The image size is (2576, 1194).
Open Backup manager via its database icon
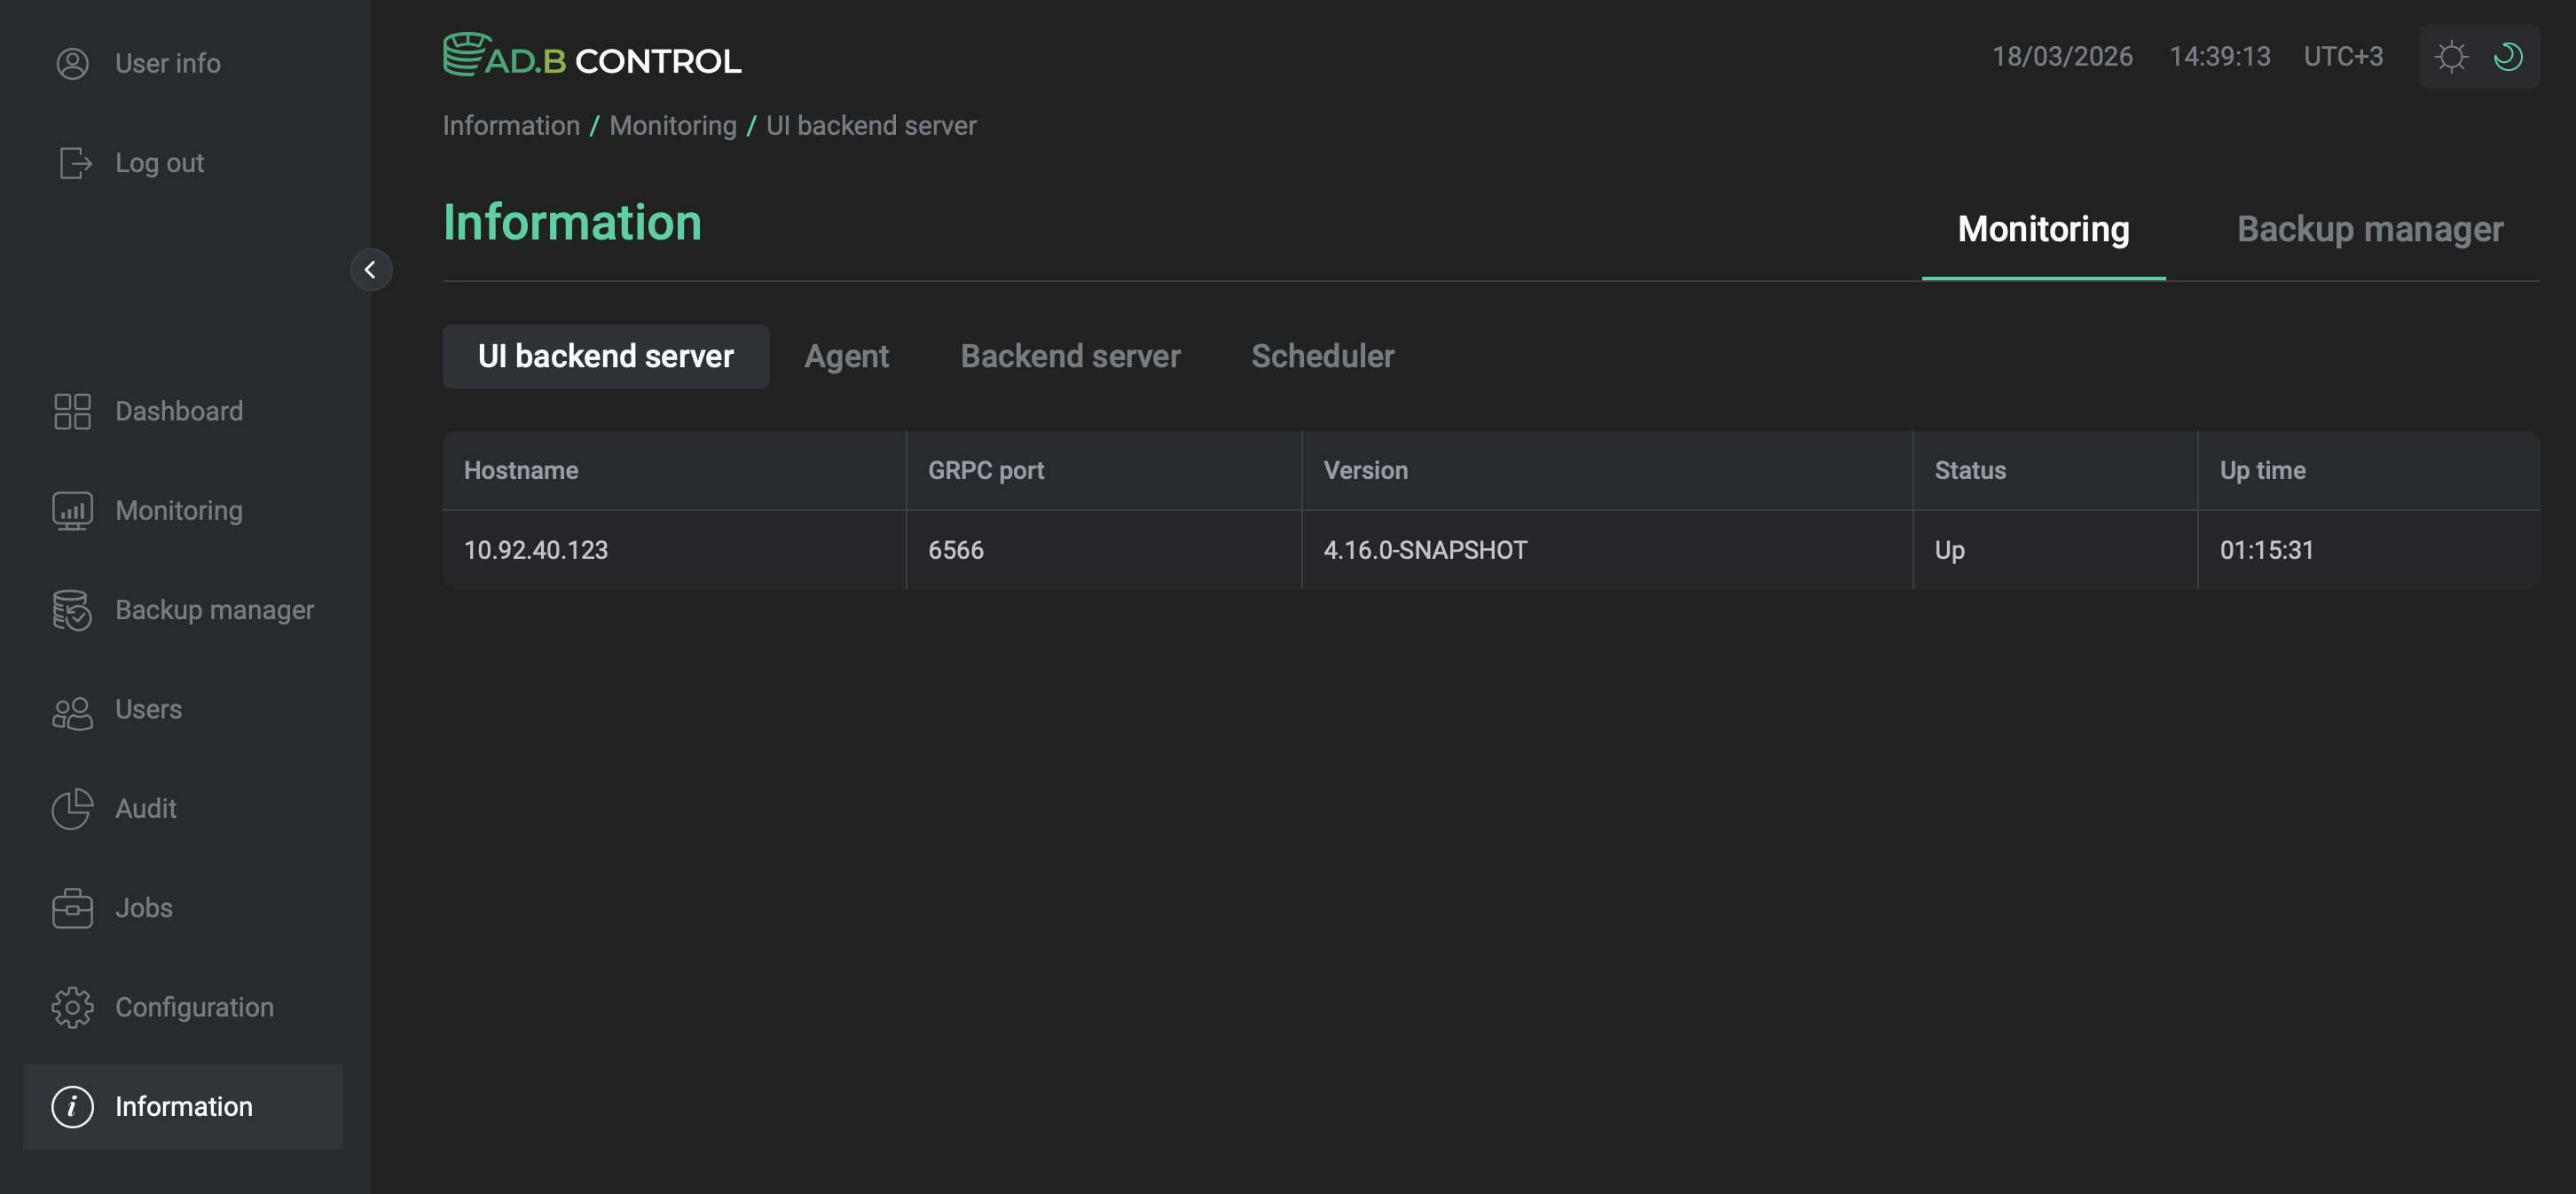[x=71, y=610]
